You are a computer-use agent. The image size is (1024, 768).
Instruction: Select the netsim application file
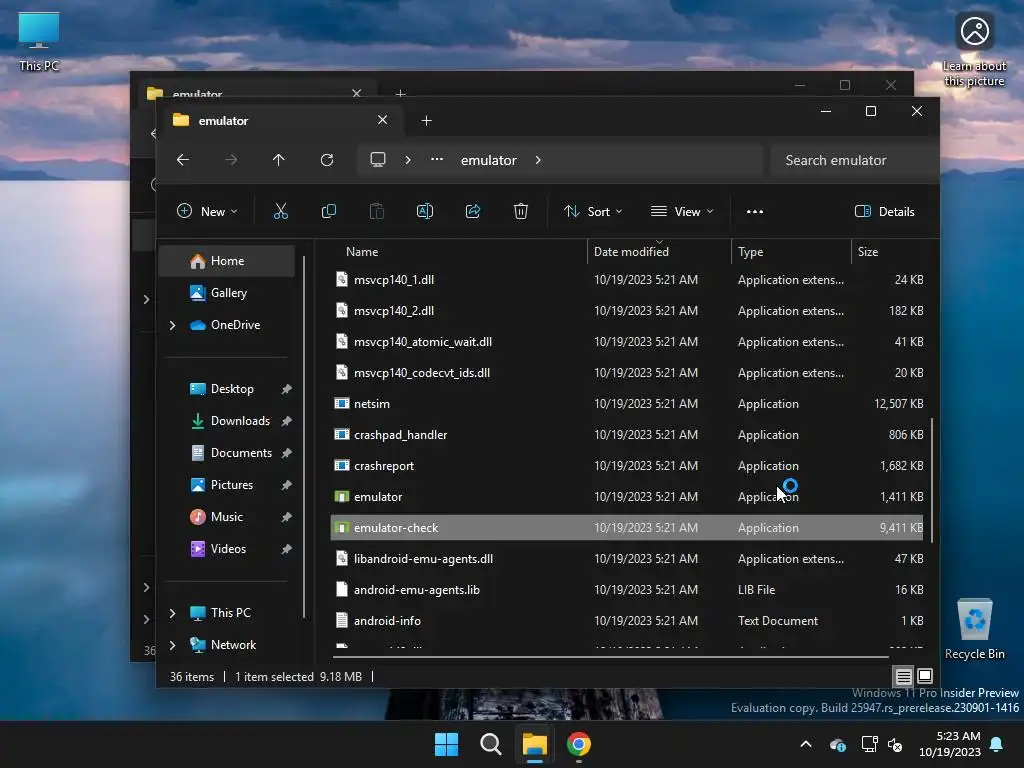point(627,404)
